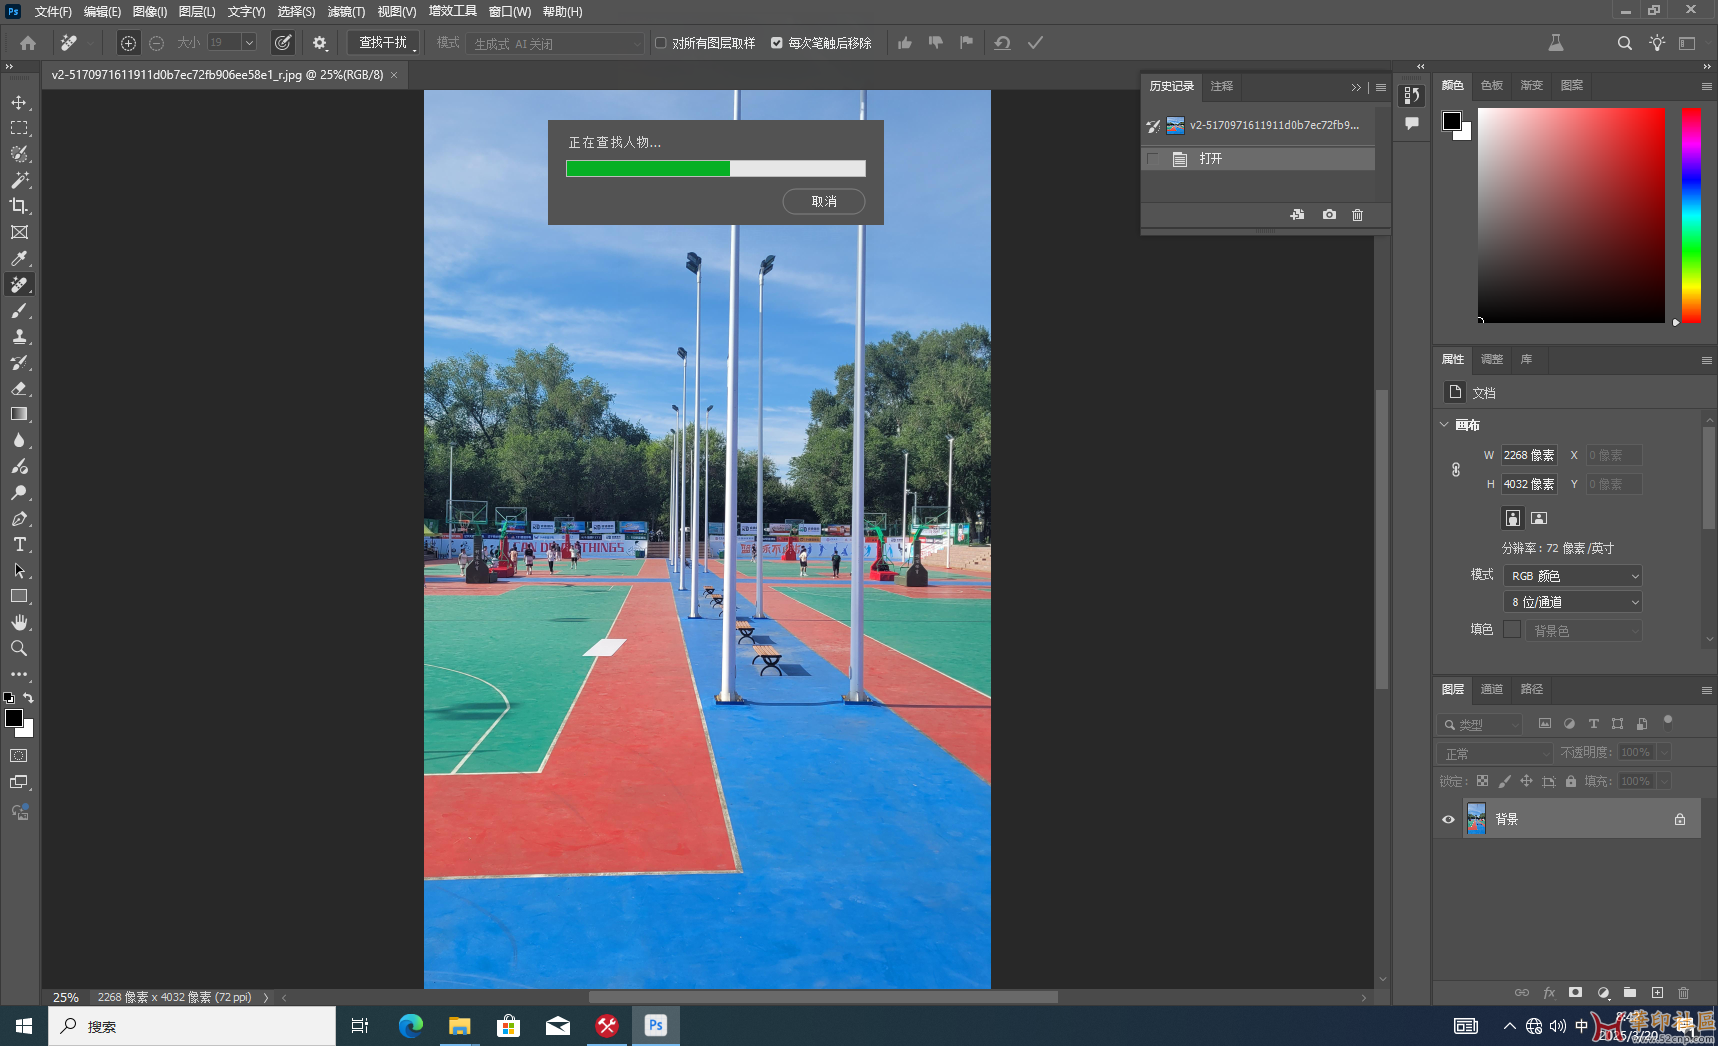Open layer blend mode 正常 dropdown
This screenshot has height=1046, width=1718.
1494,753
